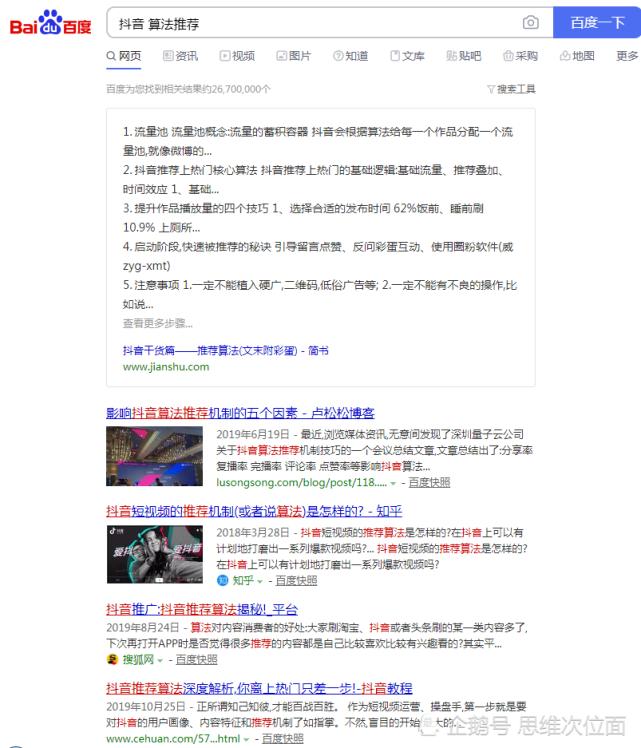Click snippet line 4. 启动阶段,快速被推荐的秘诀
This screenshot has width=641, height=748.
click(318, 256)
